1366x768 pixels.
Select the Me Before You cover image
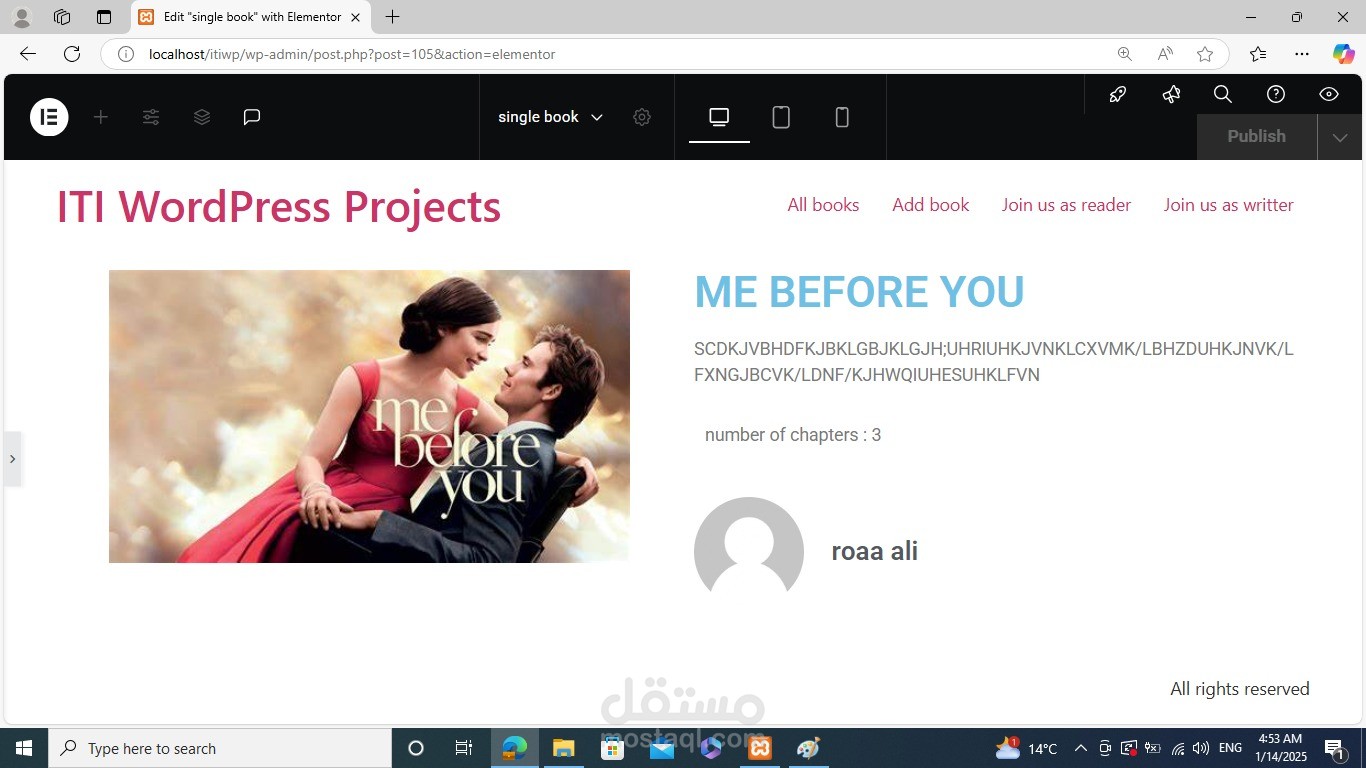coord(369,416)
